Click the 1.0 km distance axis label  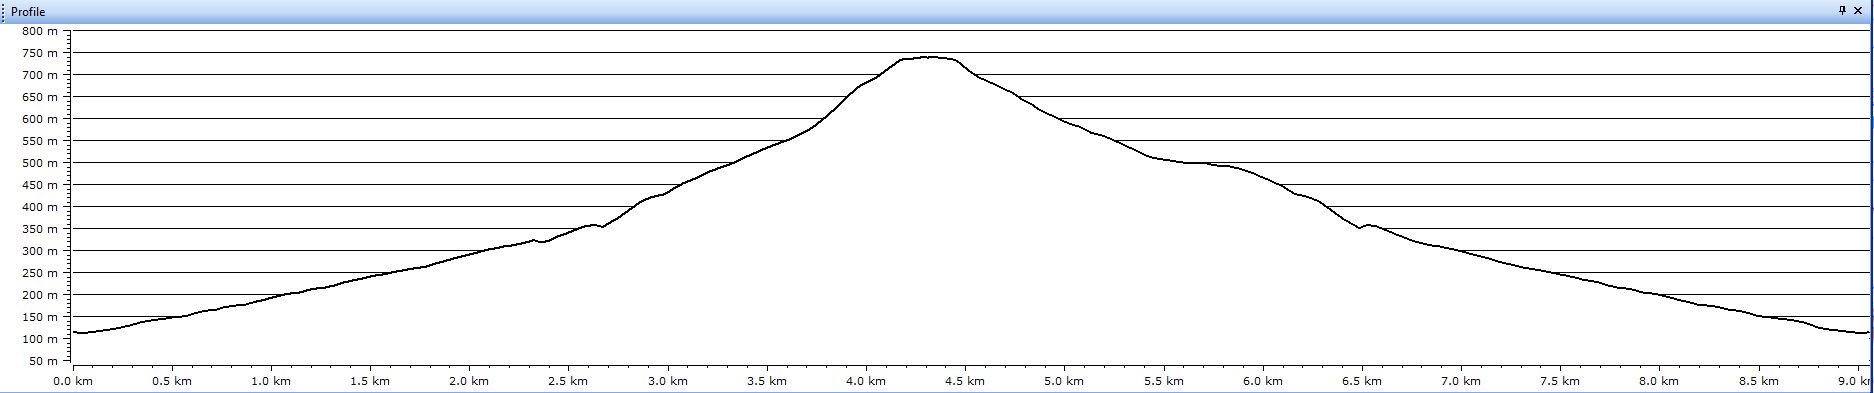coord(271,381)
